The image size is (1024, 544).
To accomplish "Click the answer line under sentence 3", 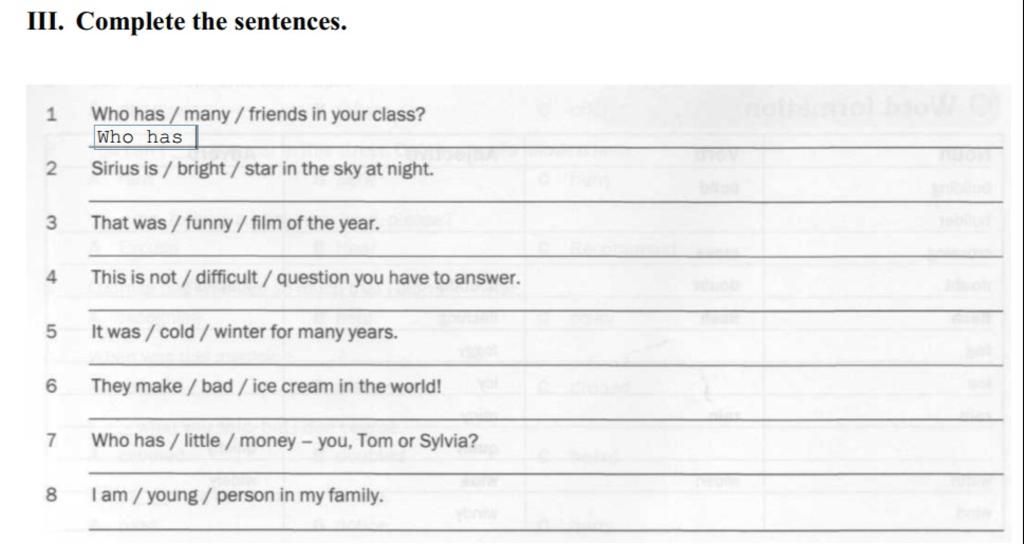I will 545,248.
